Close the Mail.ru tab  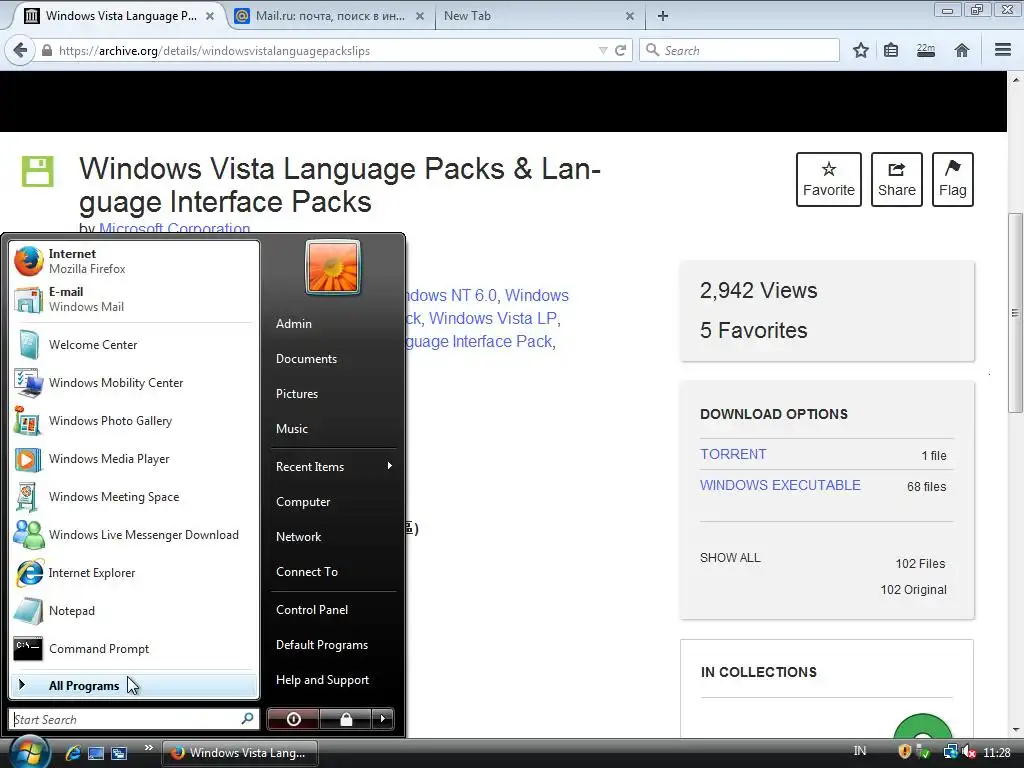pyautogui.click(x=420, y=16)
